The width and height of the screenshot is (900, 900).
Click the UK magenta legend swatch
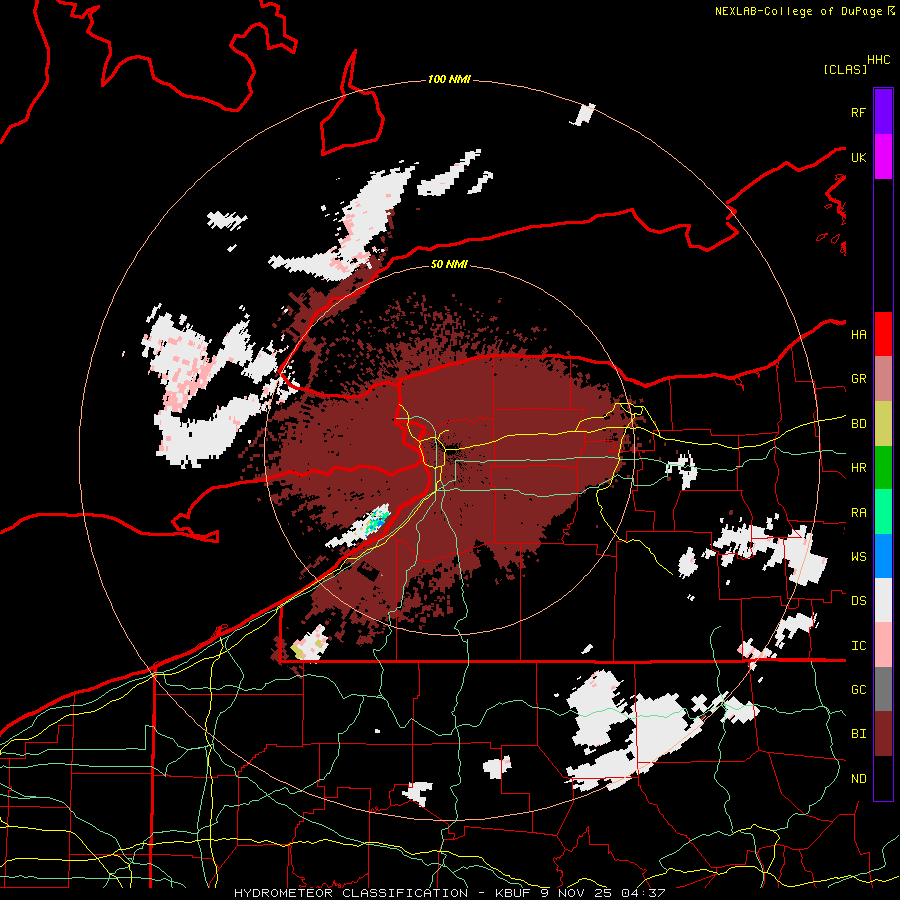[883, 157]
